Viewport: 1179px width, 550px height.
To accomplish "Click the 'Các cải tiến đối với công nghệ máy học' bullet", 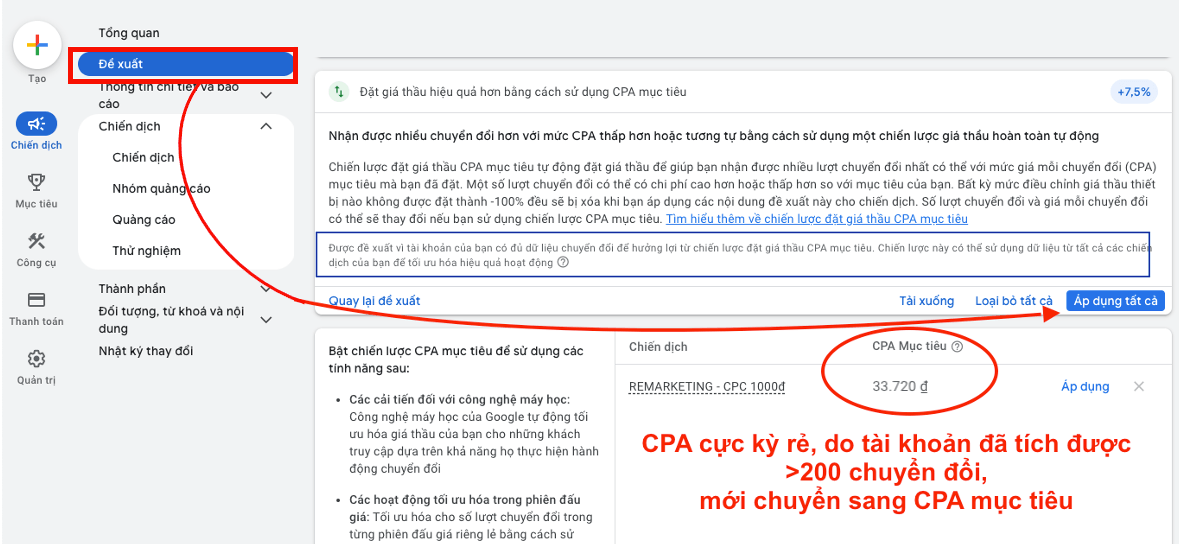I will (459, 399).
